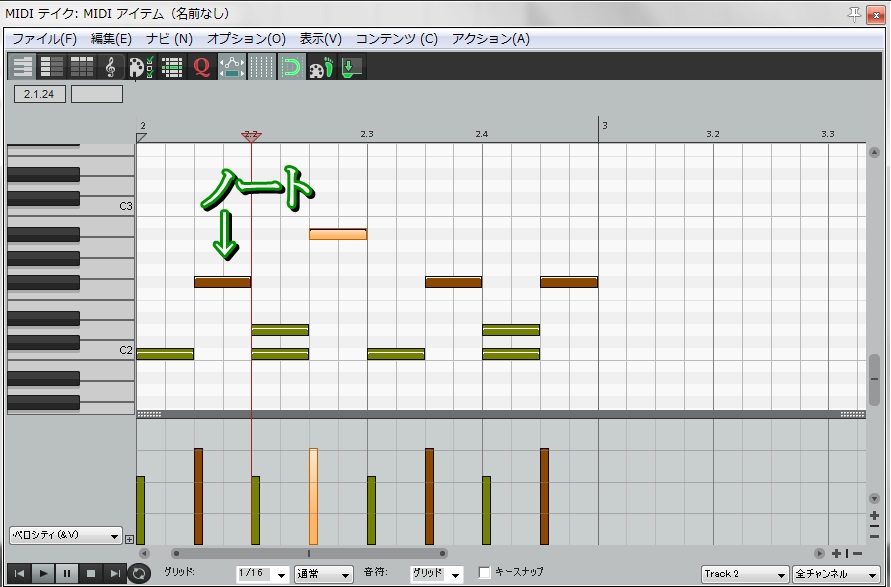Toggle the snap magnet icon
891x587 pixels.
292,66
